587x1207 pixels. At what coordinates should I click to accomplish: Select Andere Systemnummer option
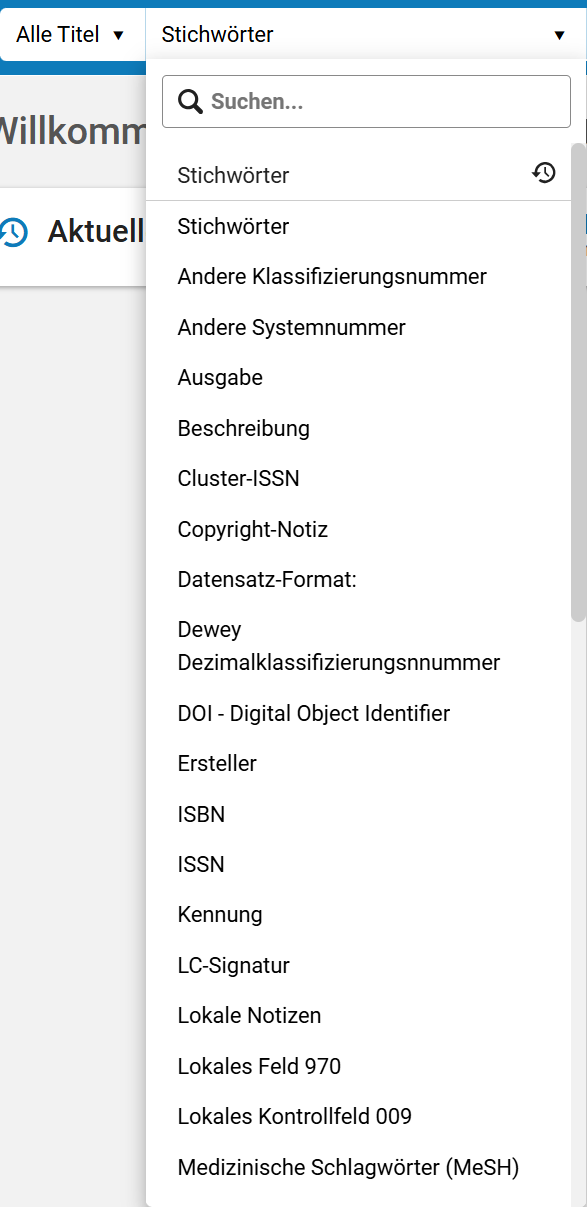(358, 327)
